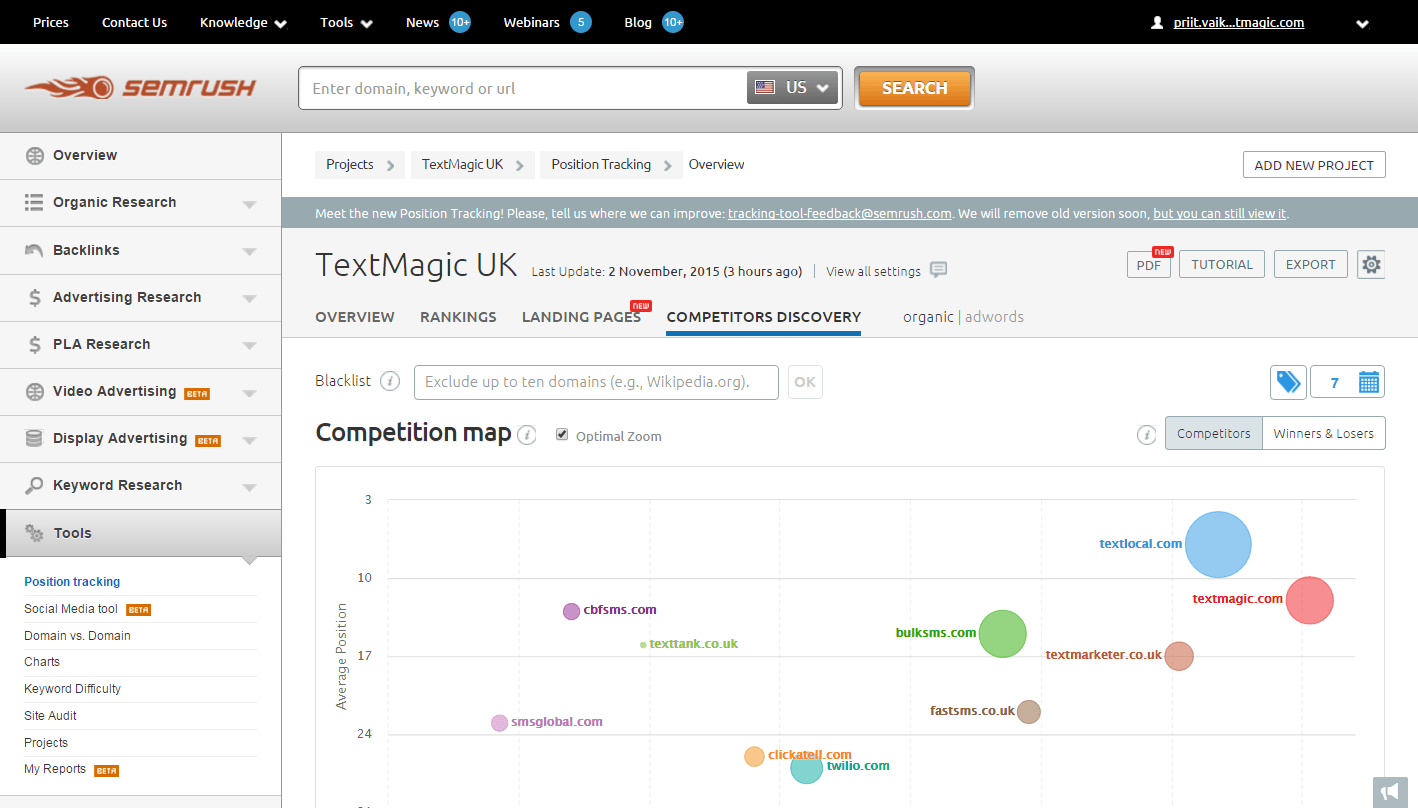The image size is (1418, 808).
Task: Click the Display Advertising stack icon
Action: [34, 438]
